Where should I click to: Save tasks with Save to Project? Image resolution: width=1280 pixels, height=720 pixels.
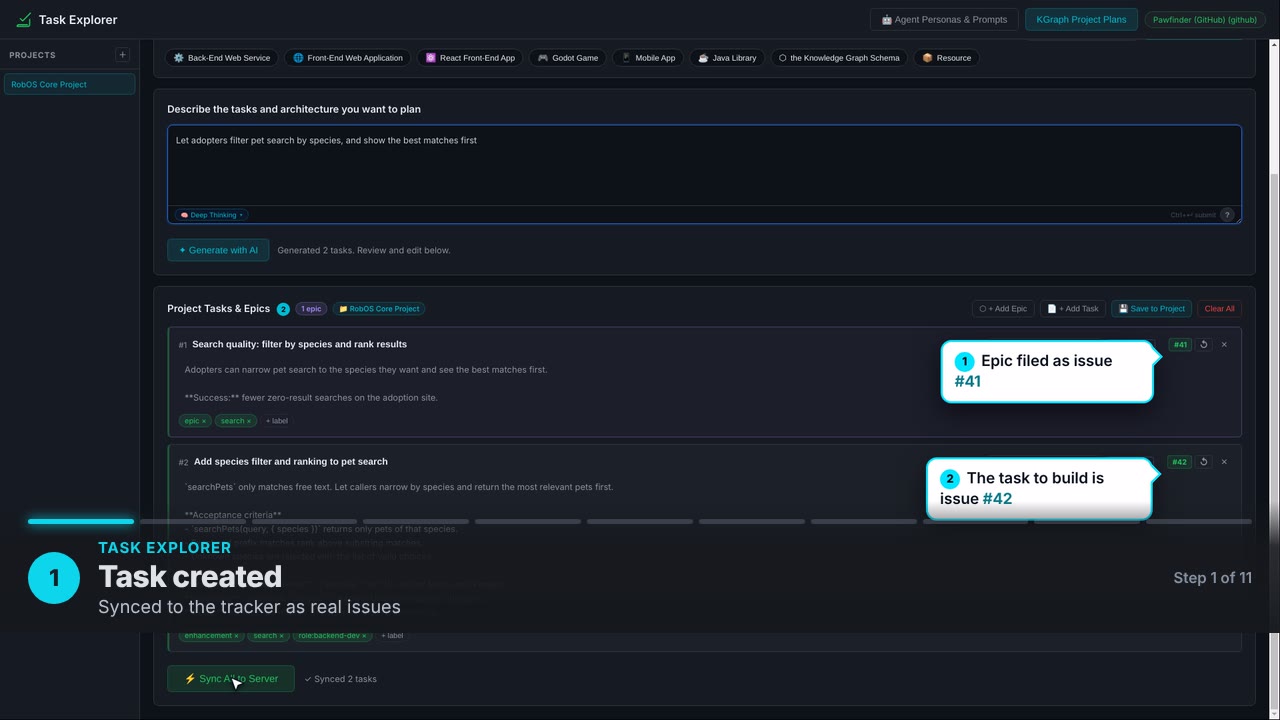point(1151,309)
